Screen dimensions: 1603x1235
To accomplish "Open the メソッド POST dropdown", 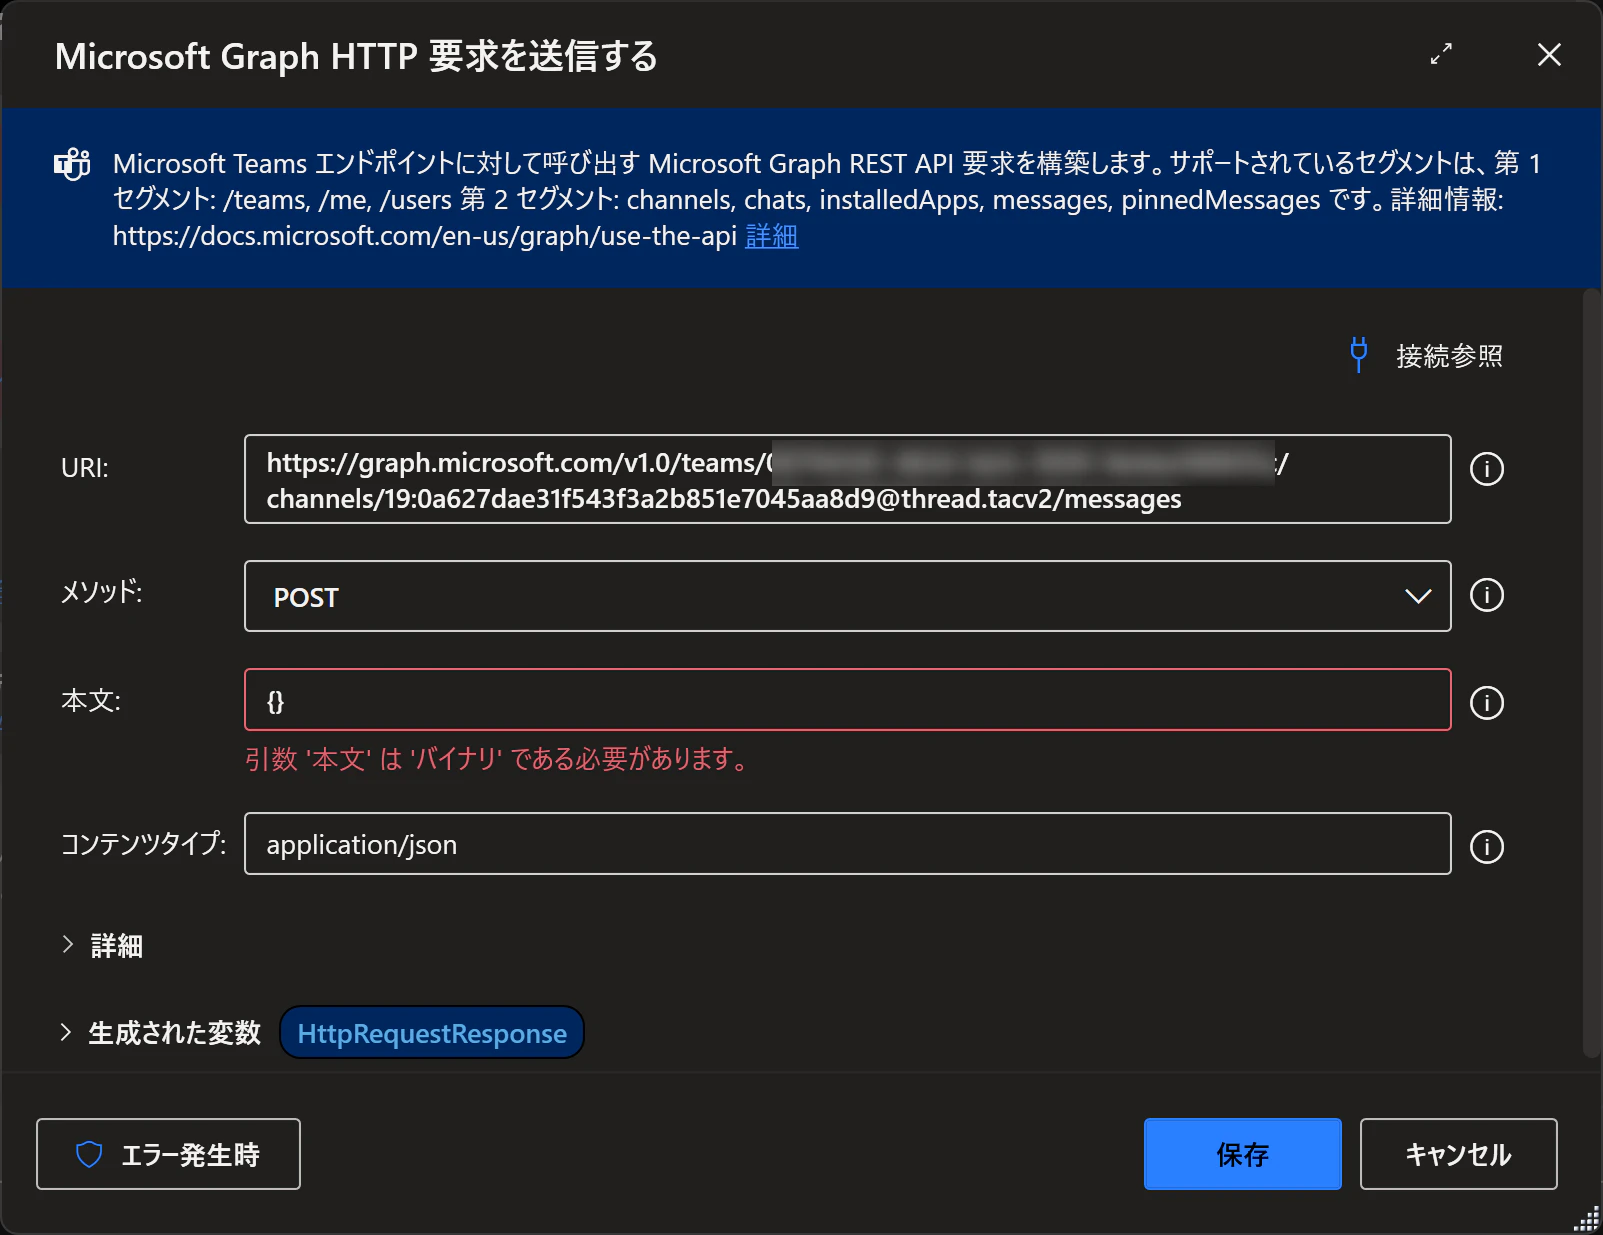I will tap(847, 596).
